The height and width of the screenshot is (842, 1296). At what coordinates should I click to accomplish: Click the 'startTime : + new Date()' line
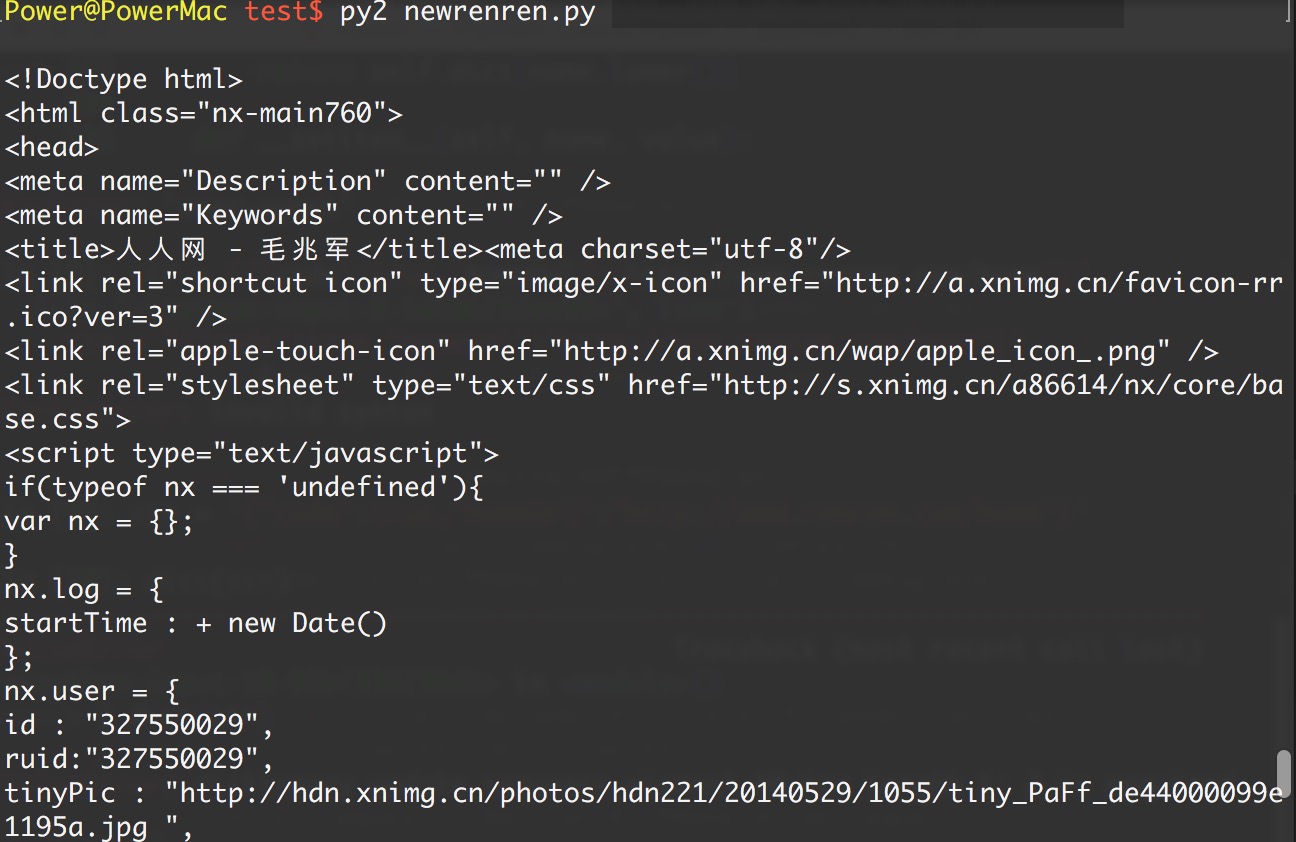click(x=195, y=623)
